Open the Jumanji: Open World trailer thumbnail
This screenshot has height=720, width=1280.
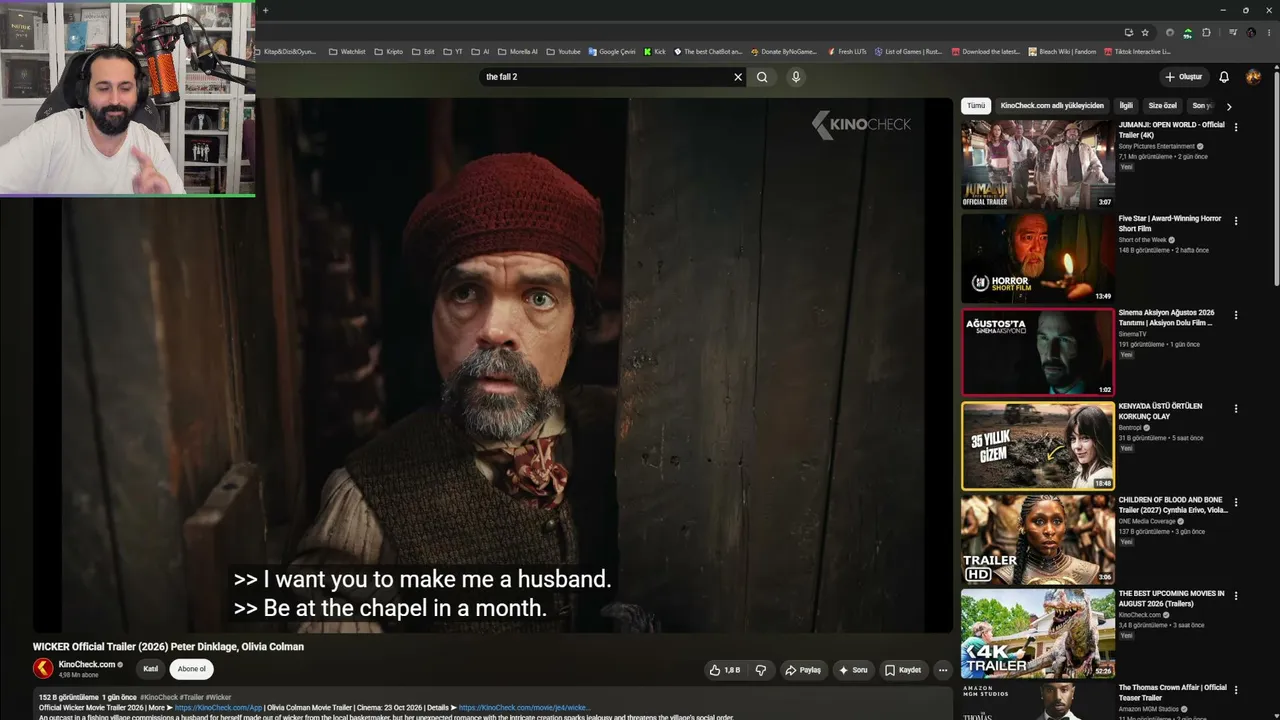click(1038, 164)
